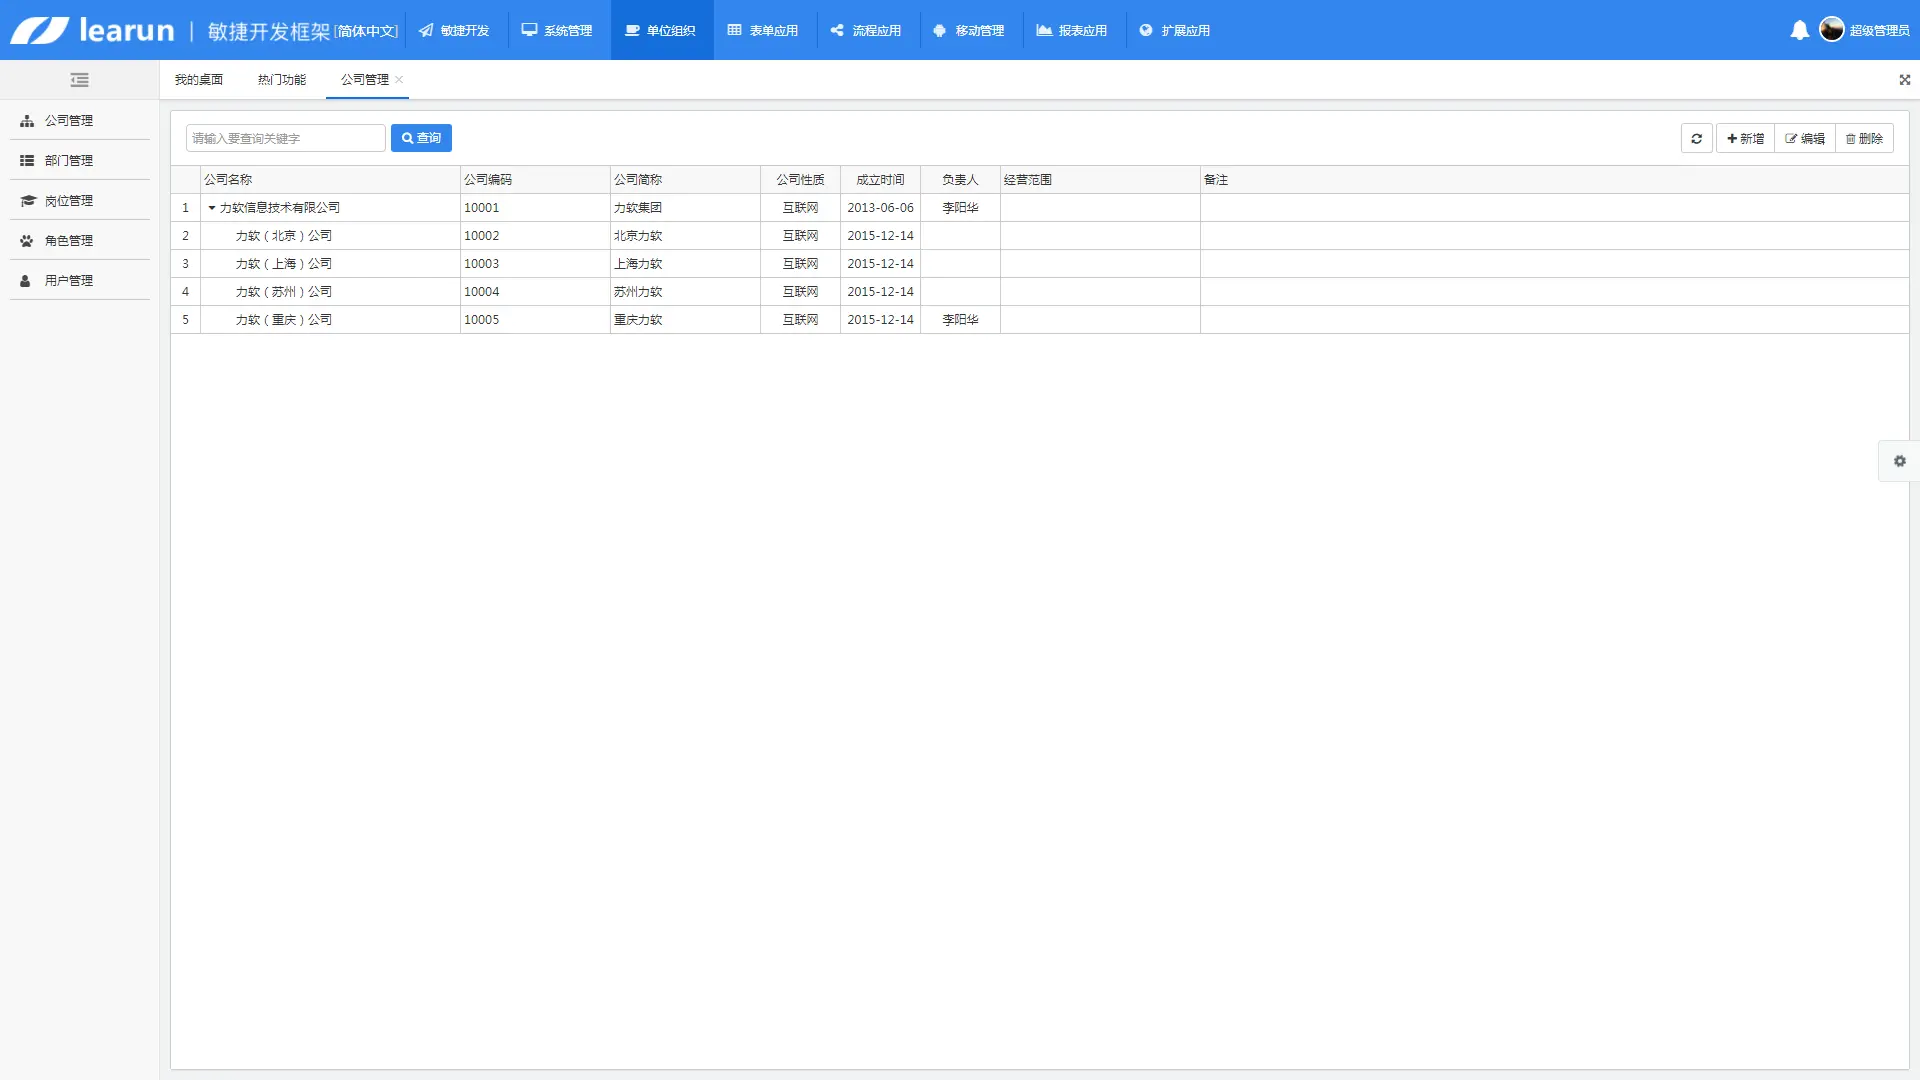The width and height of the screenshot is (1920, 1080).
Task: Switch to the 我的桌面 tab
Action: (x=198, y=80)
